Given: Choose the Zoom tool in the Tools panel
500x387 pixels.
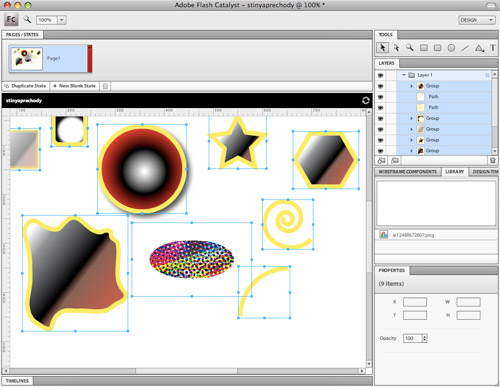Looking at the screenshot, I should click(x=410, y=48).
